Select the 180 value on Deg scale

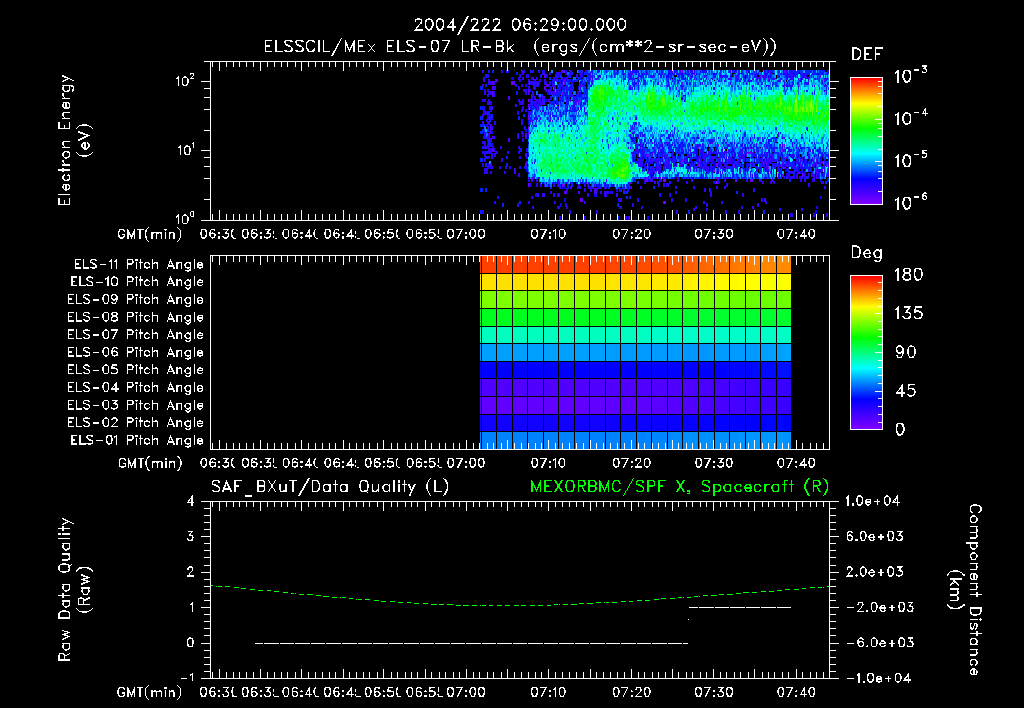(908, 274)
